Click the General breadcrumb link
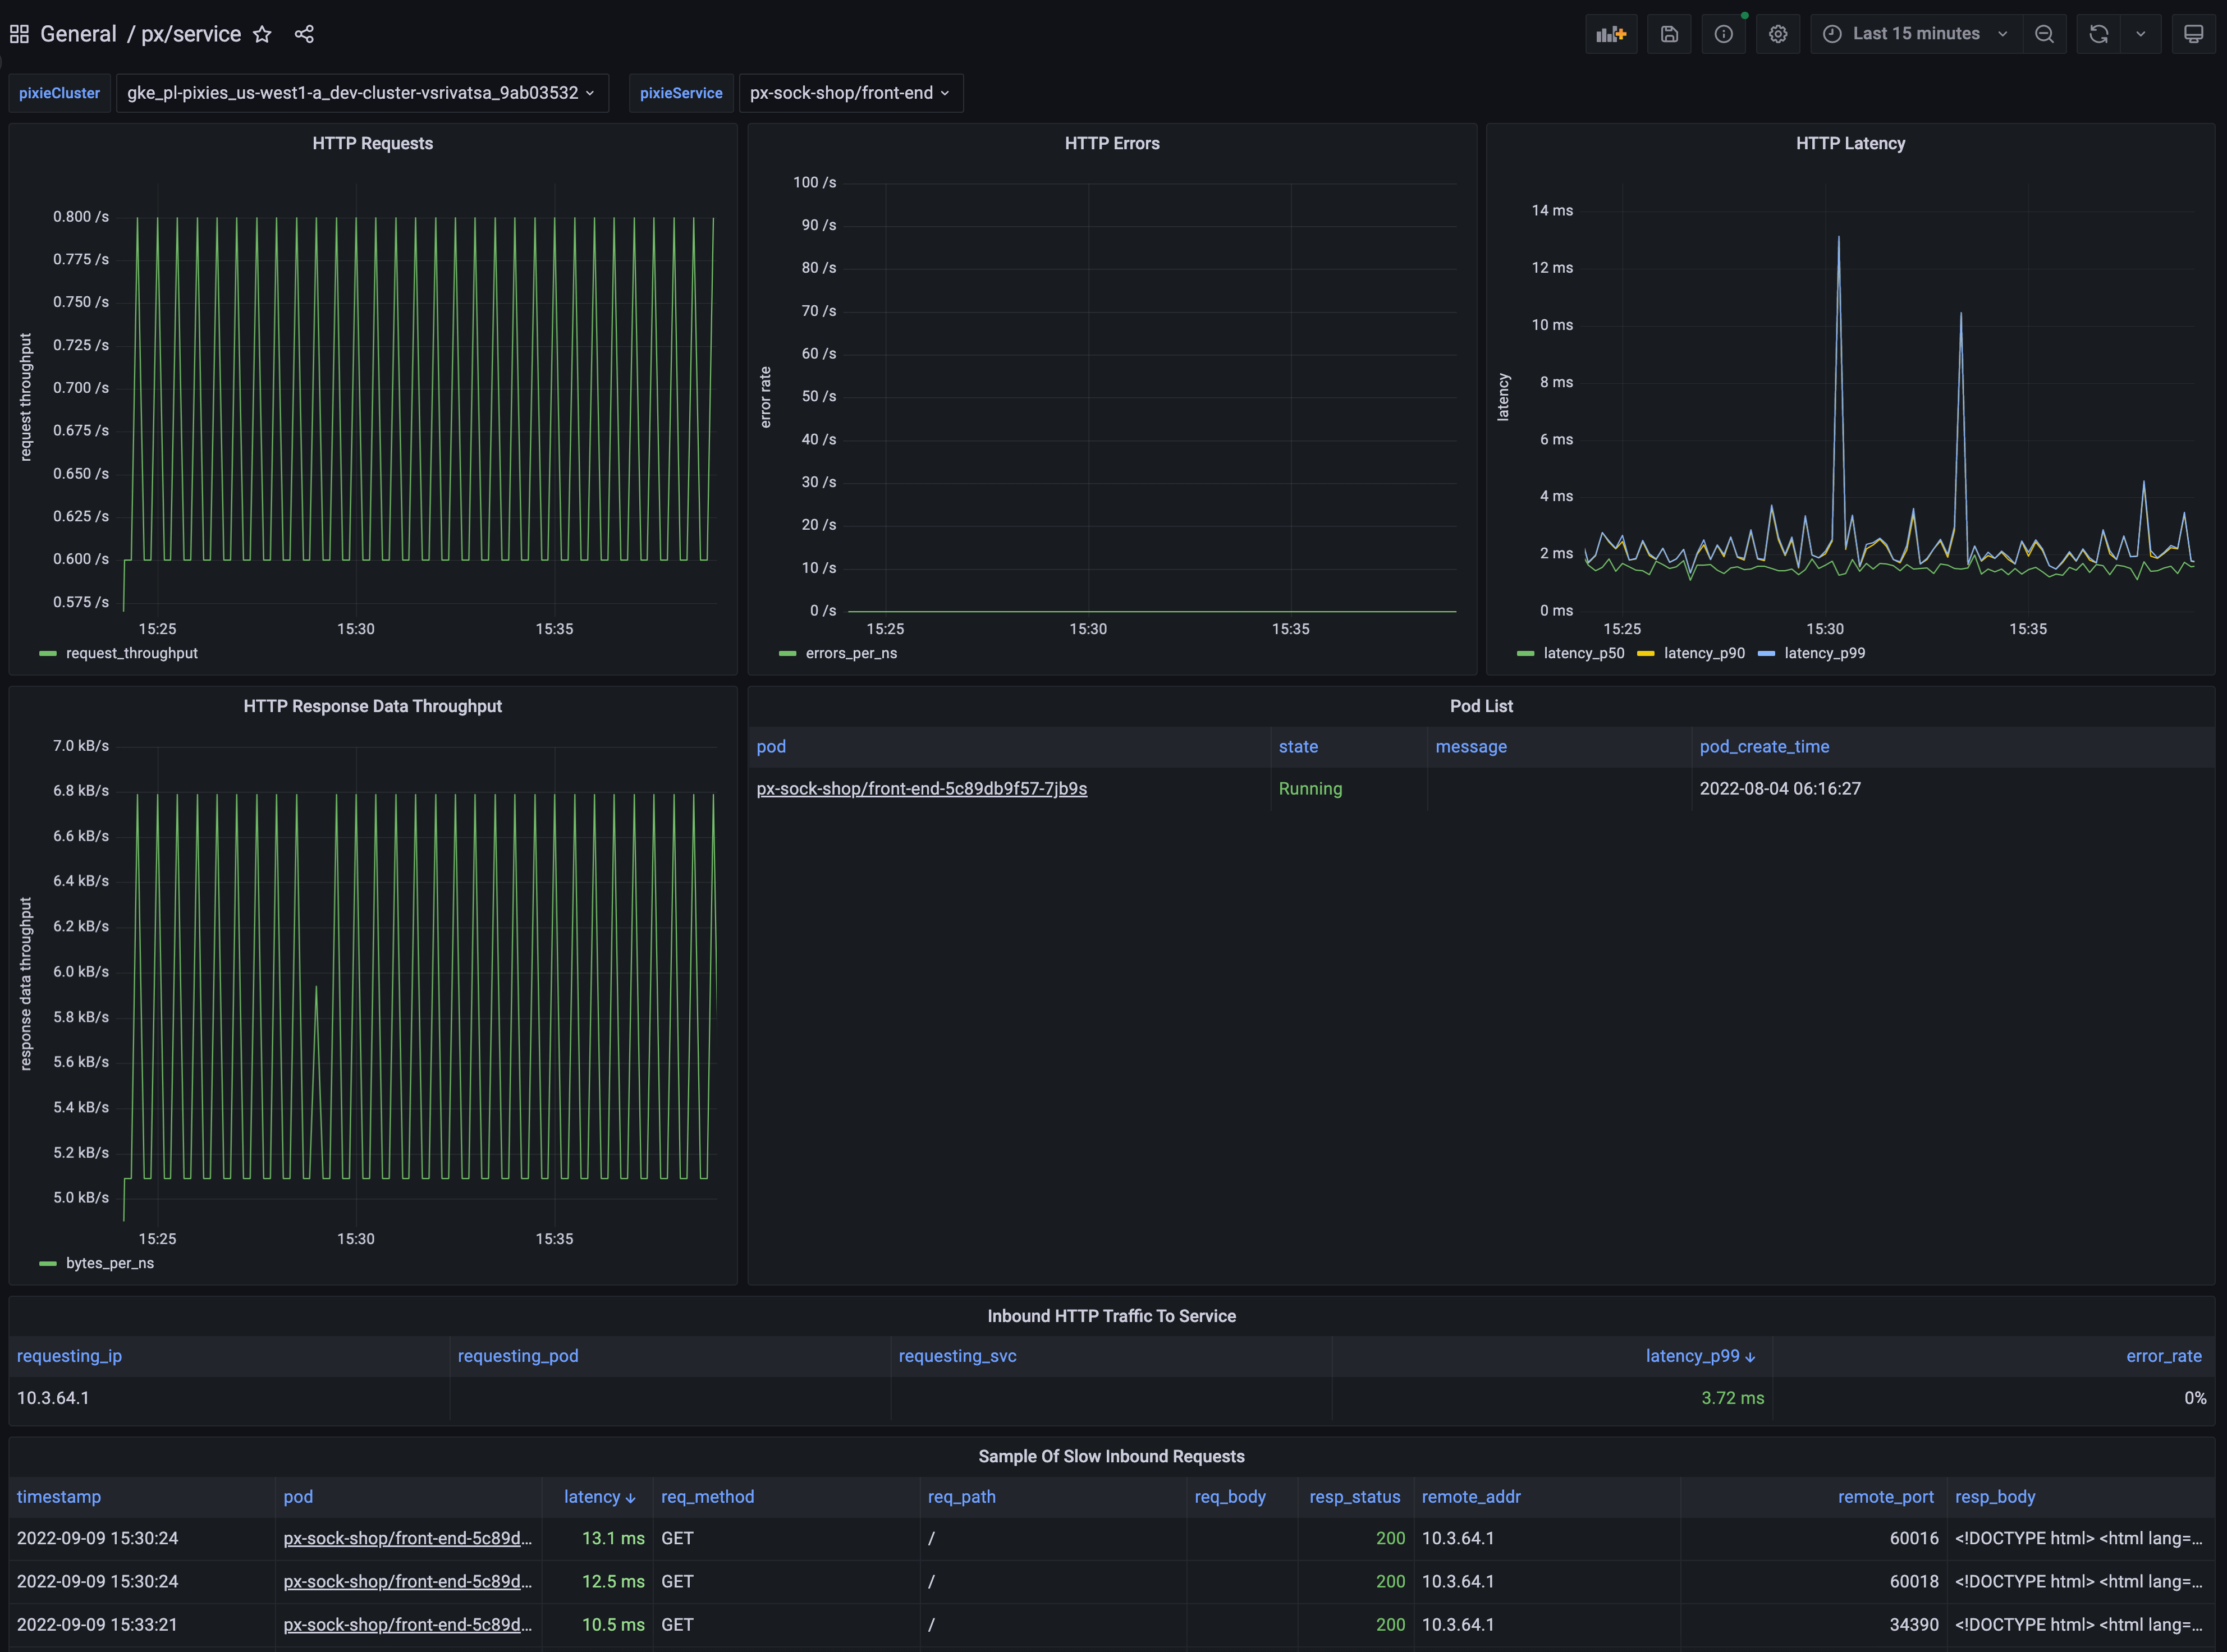Viewport: 2227px width, 1652px height. point(78,34)
